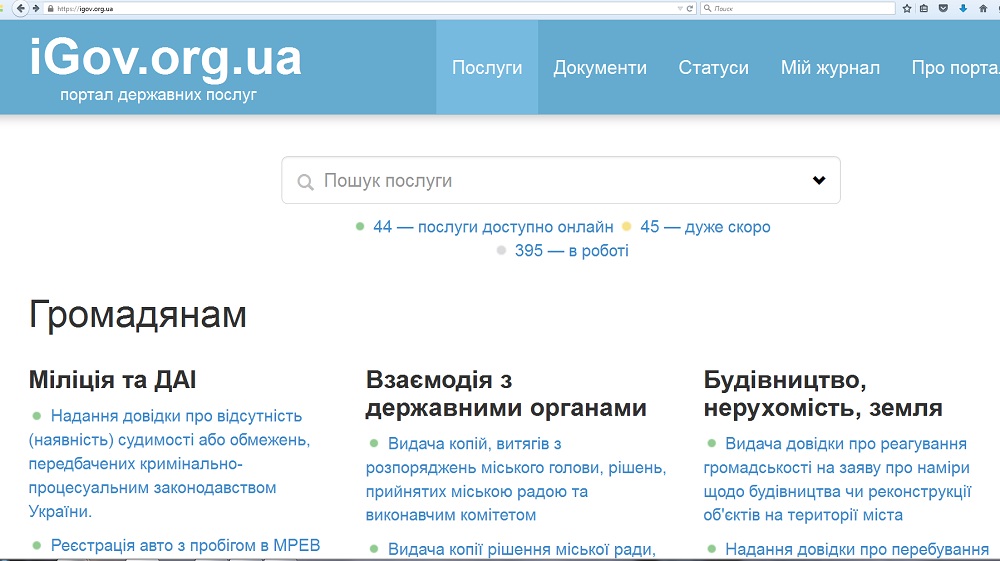Click the Пошук послуги search field
The height and width of the screenshot is (561, 1000).
click(x=560, y=181)
